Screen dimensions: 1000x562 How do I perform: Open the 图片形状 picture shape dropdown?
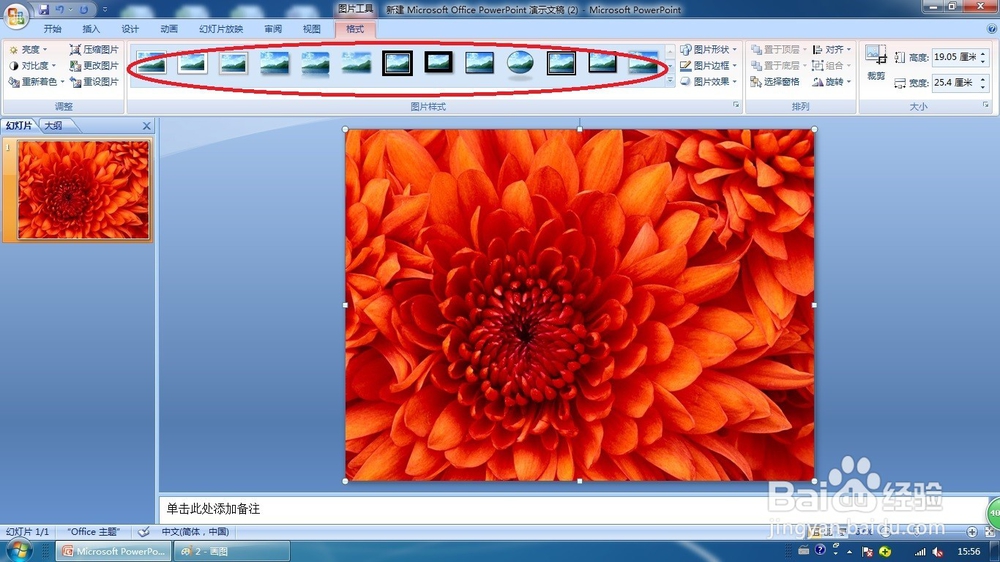tap(709, 49)
